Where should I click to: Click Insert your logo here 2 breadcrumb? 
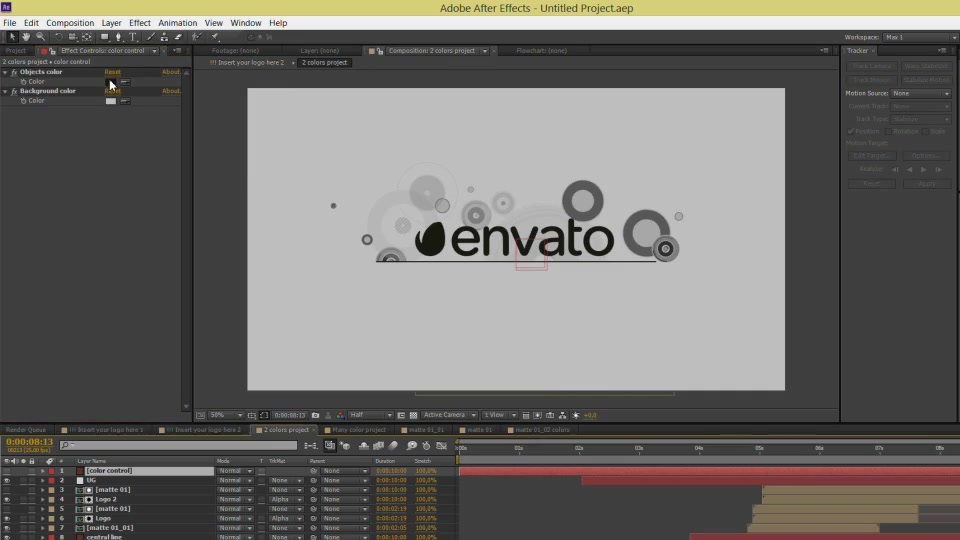tap(247, 62)
